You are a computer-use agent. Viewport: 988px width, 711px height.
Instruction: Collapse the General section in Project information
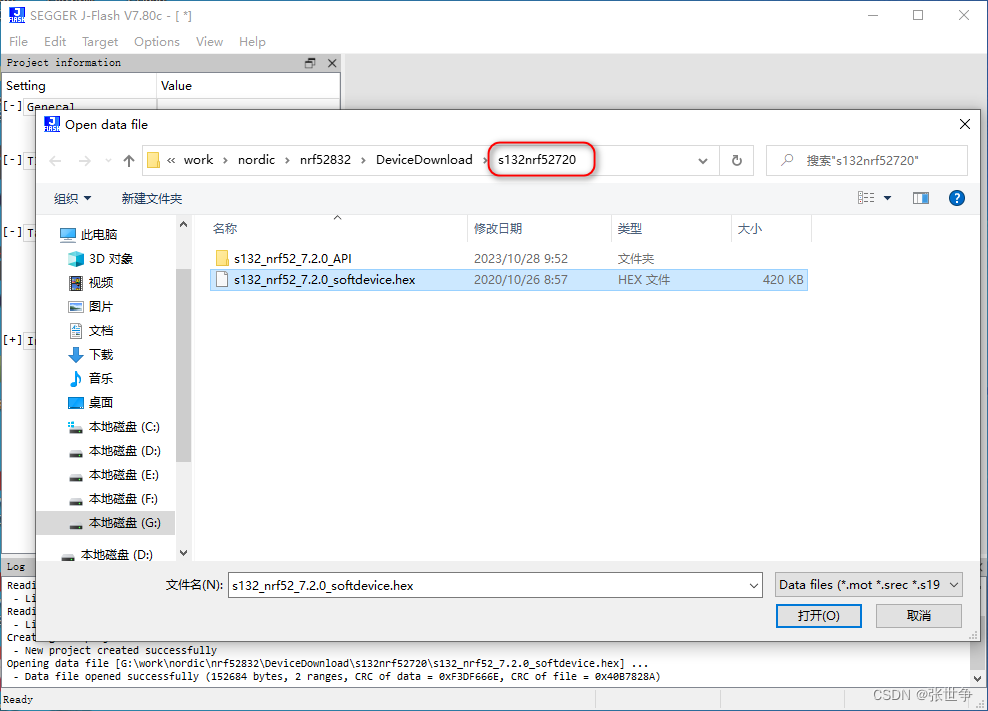tap(13, 106)
